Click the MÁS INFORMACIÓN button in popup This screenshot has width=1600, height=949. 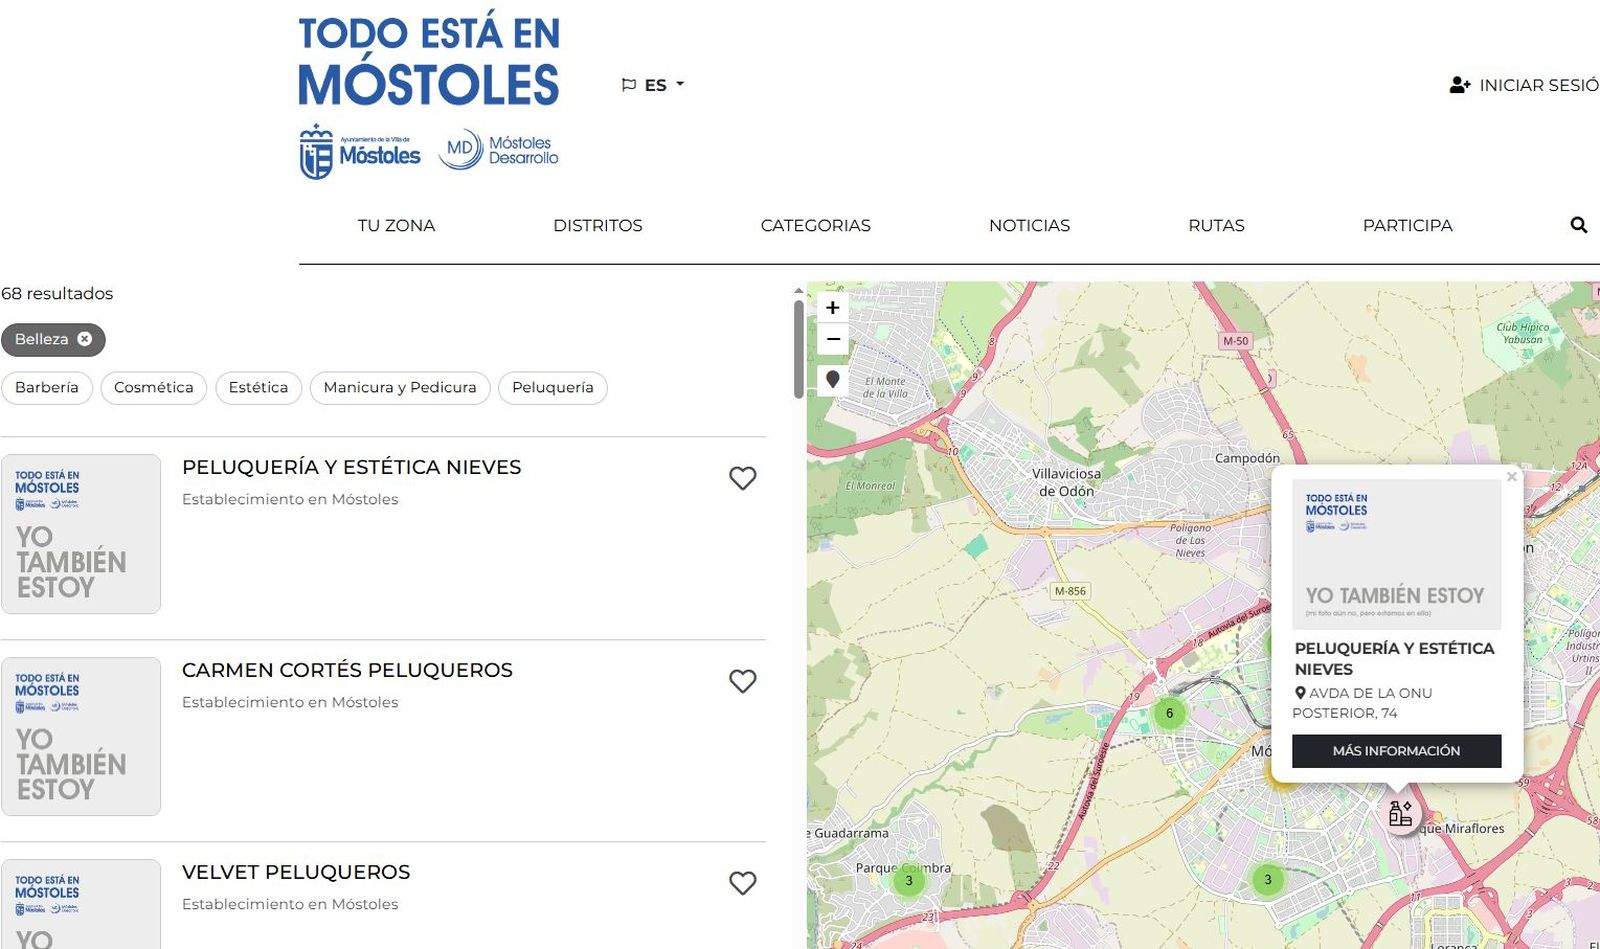click(1396, 751)
